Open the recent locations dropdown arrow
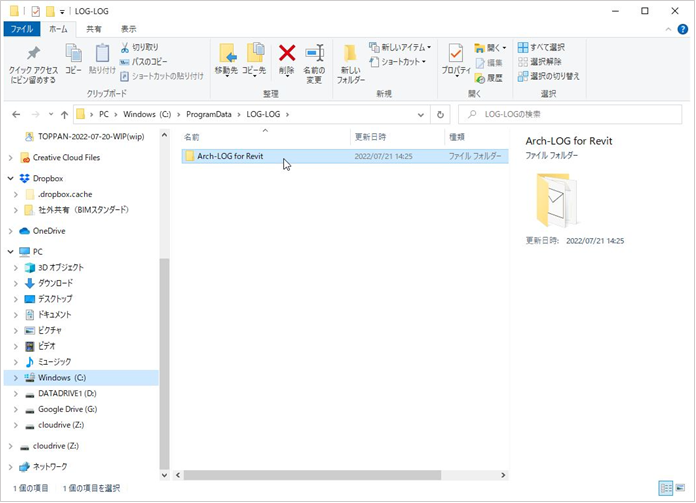The height and width of the screenshot is (503, 696). [51, 115]
